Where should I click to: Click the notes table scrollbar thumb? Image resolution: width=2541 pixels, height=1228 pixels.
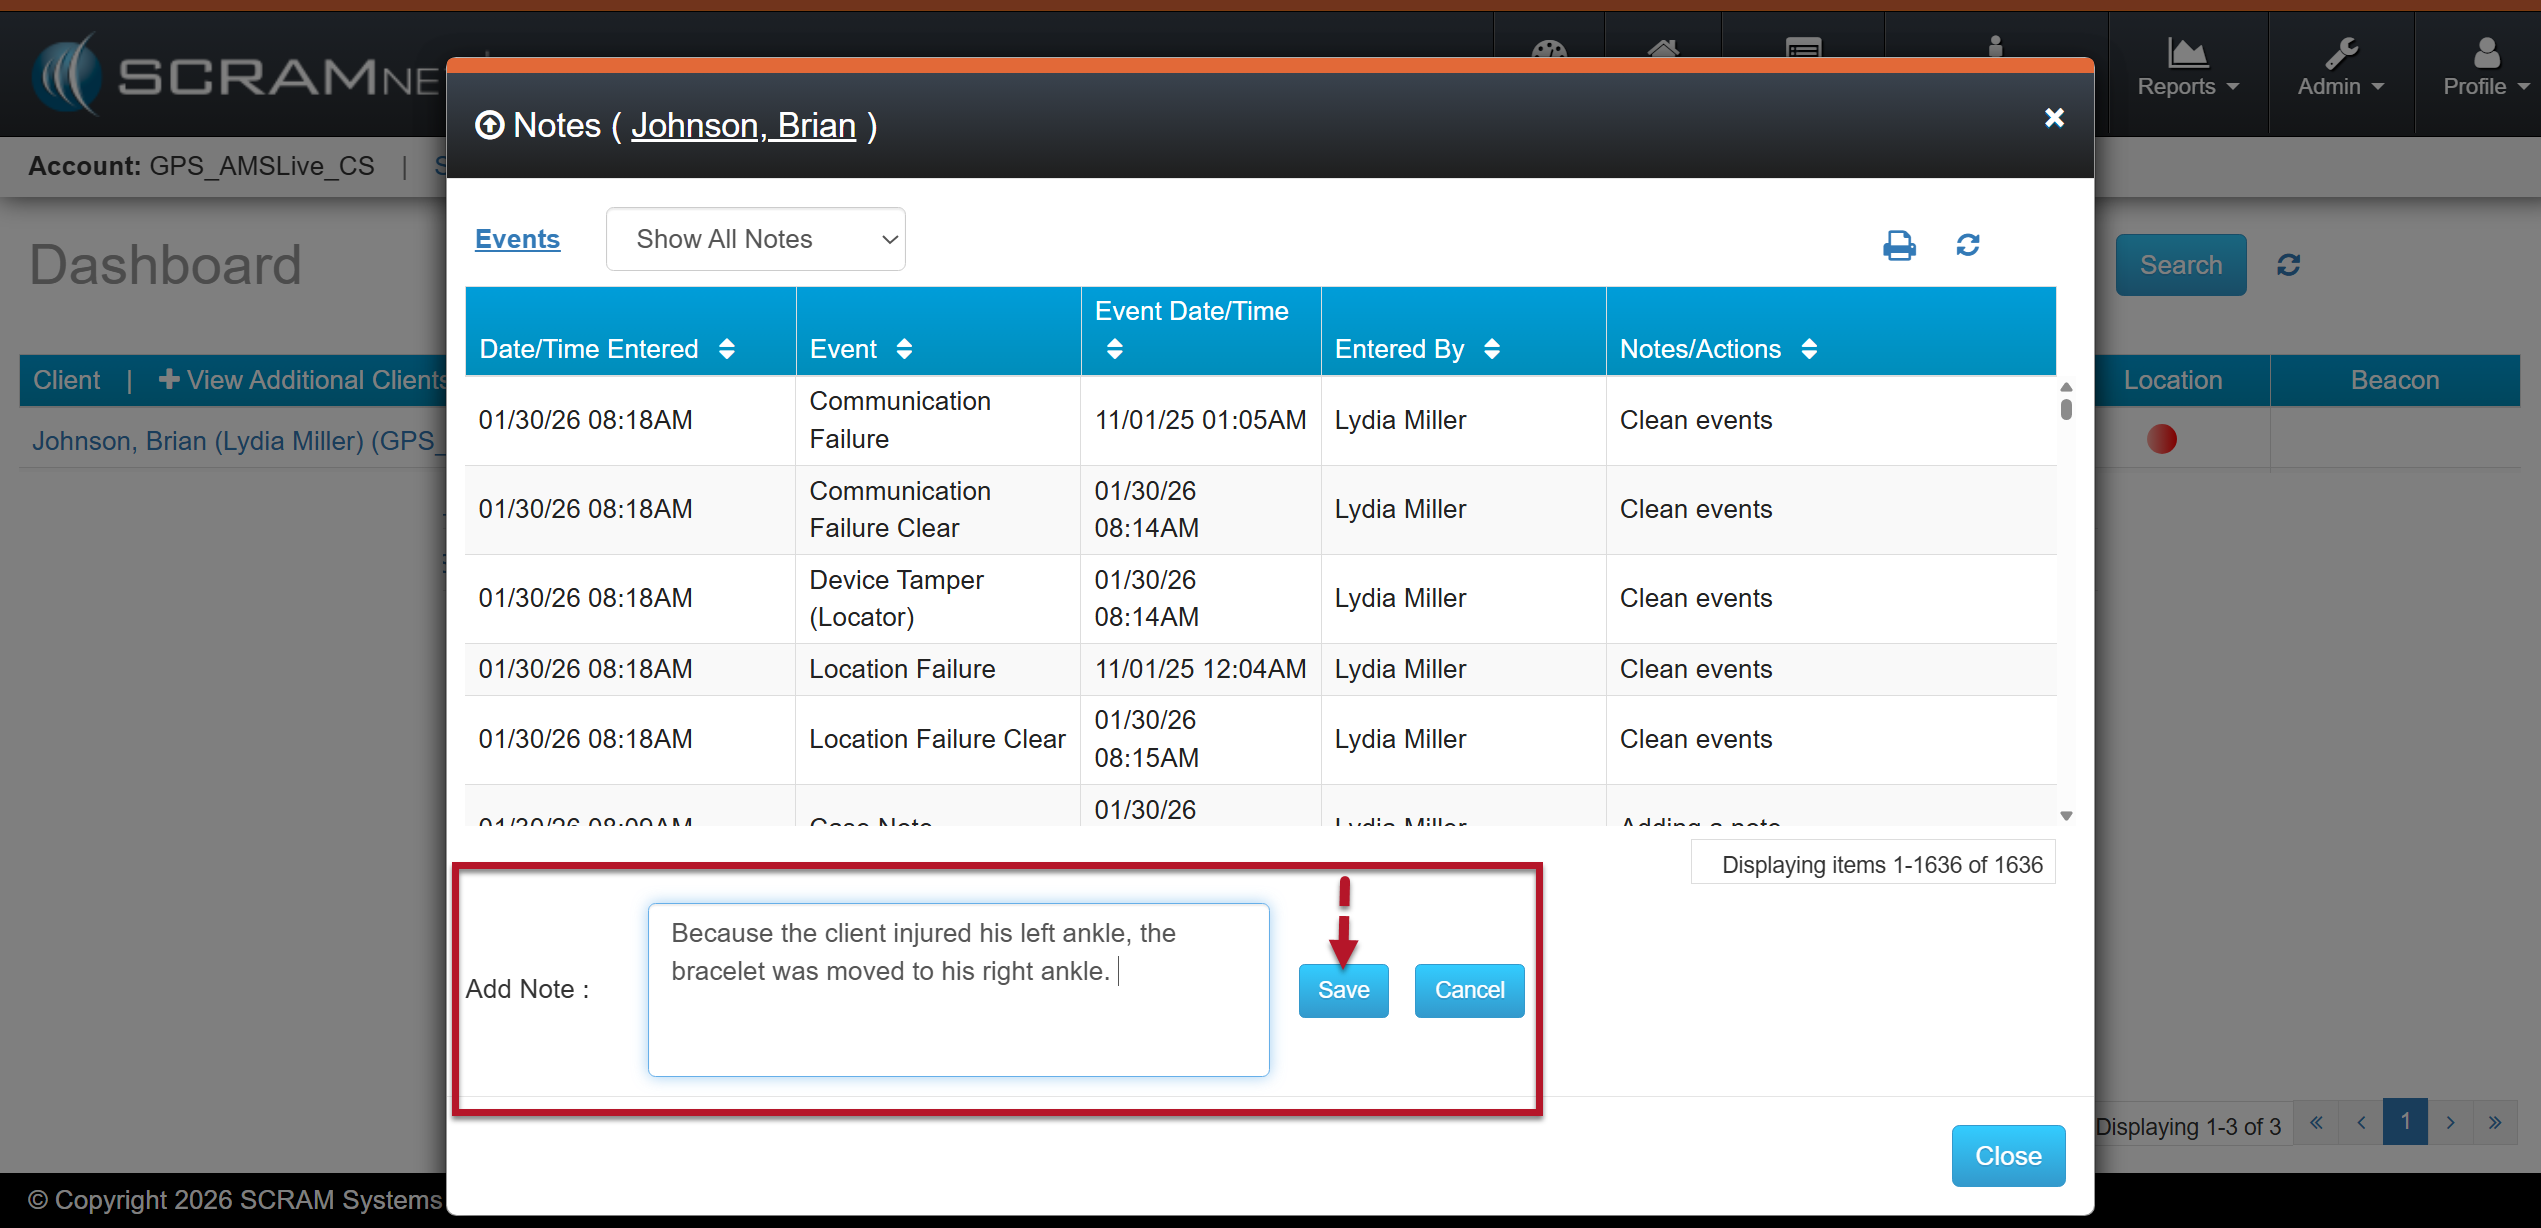point(2066,409)
